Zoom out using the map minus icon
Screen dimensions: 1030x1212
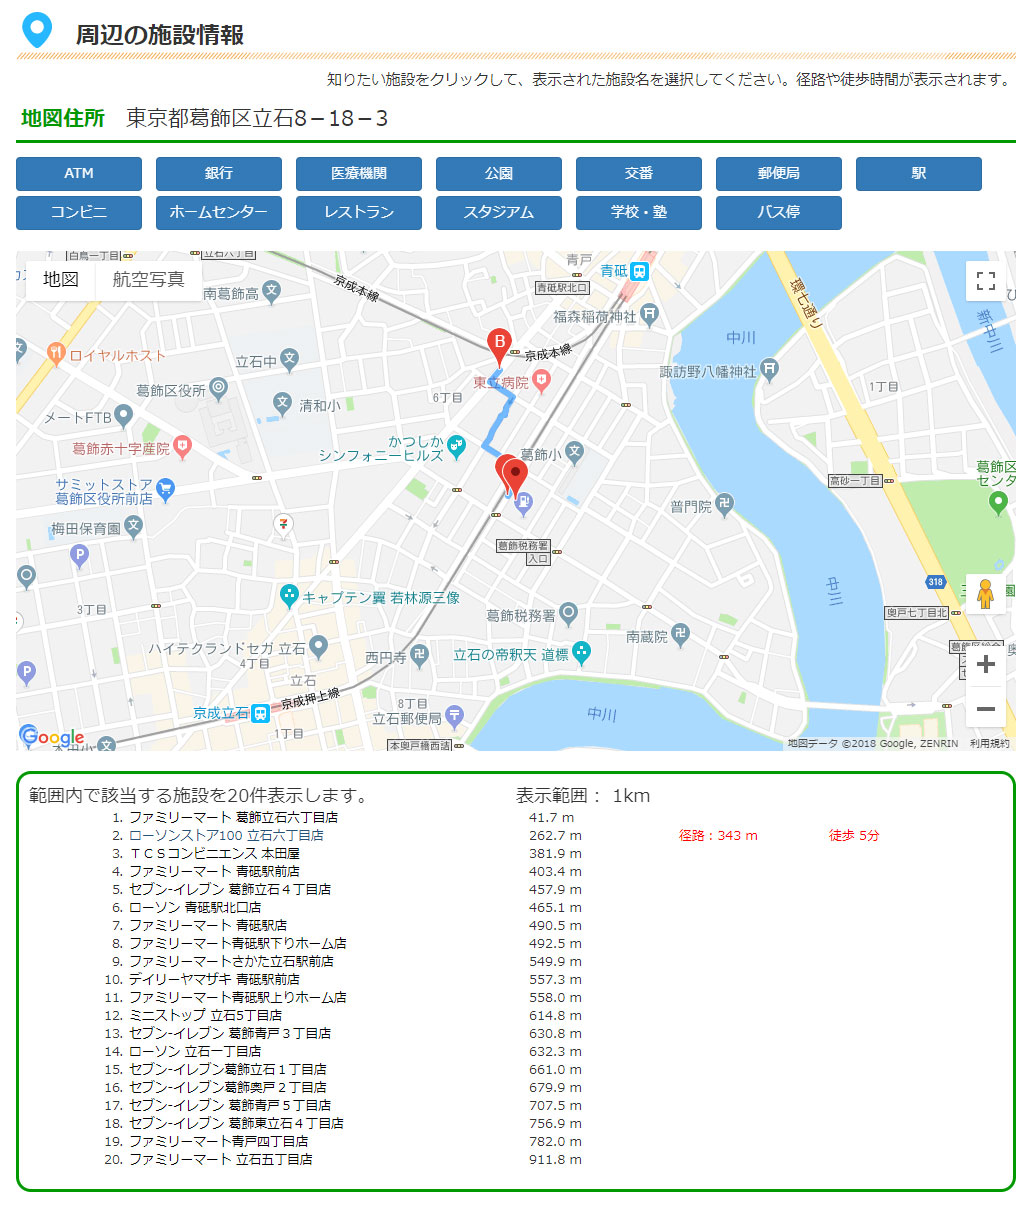tap(985, 708)
